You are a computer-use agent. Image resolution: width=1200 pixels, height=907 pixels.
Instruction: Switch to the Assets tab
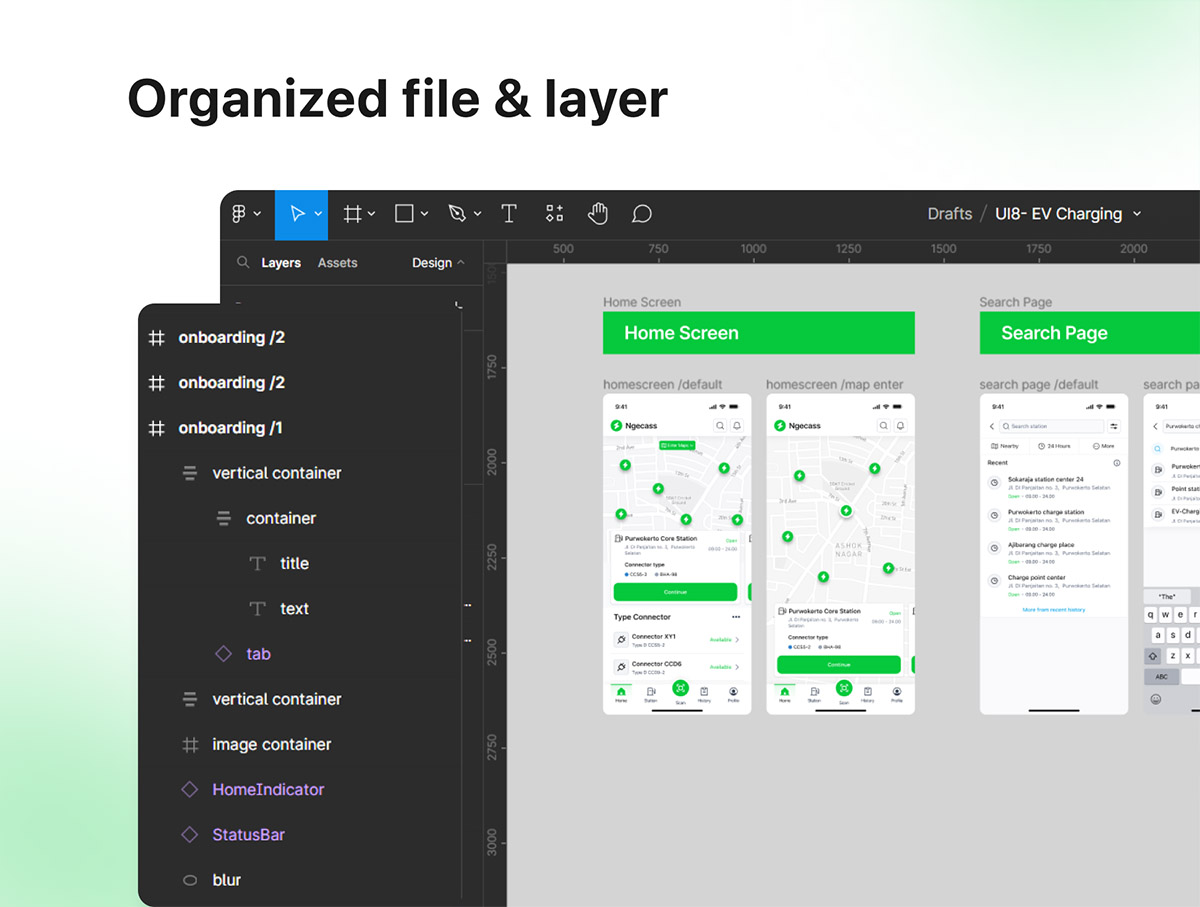pos(337,263)
